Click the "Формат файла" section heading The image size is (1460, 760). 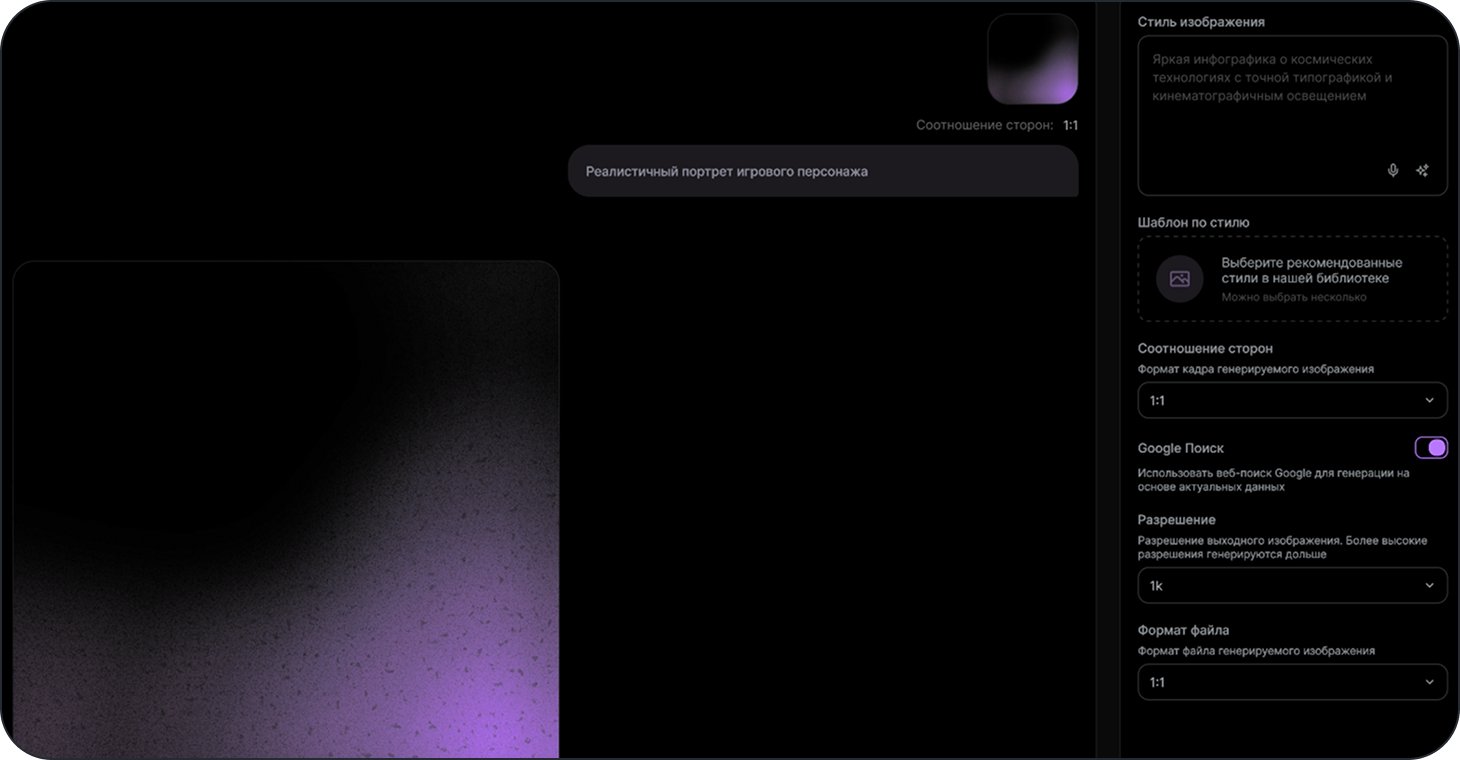click(1183, 630)
